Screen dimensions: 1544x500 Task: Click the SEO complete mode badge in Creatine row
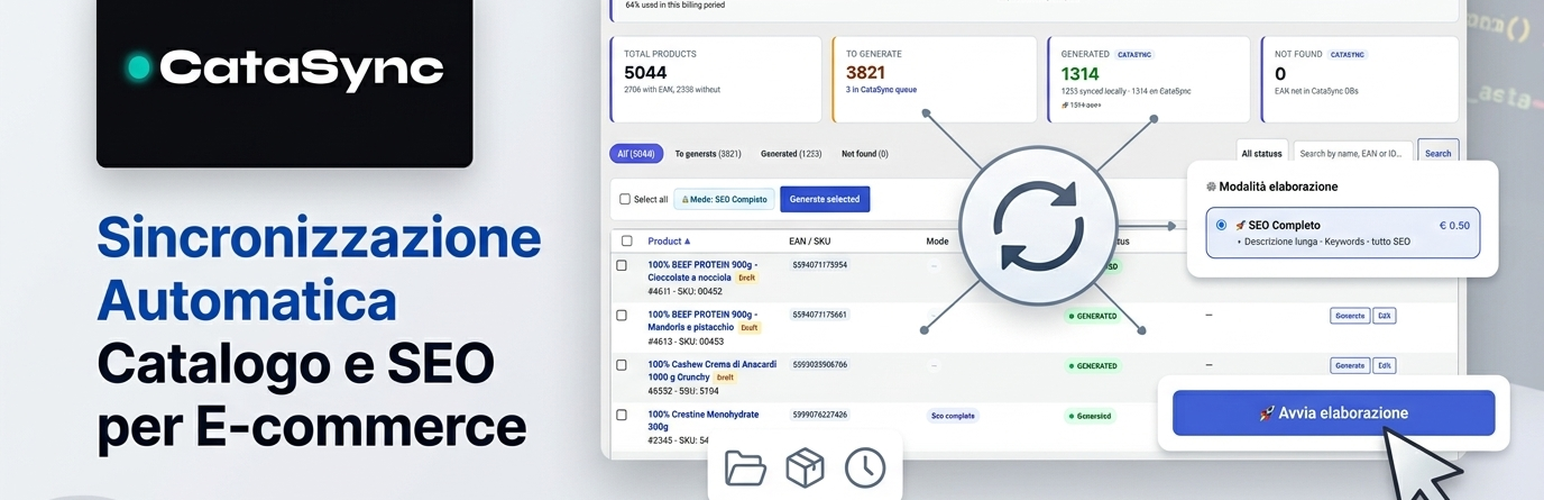[953, 415]
